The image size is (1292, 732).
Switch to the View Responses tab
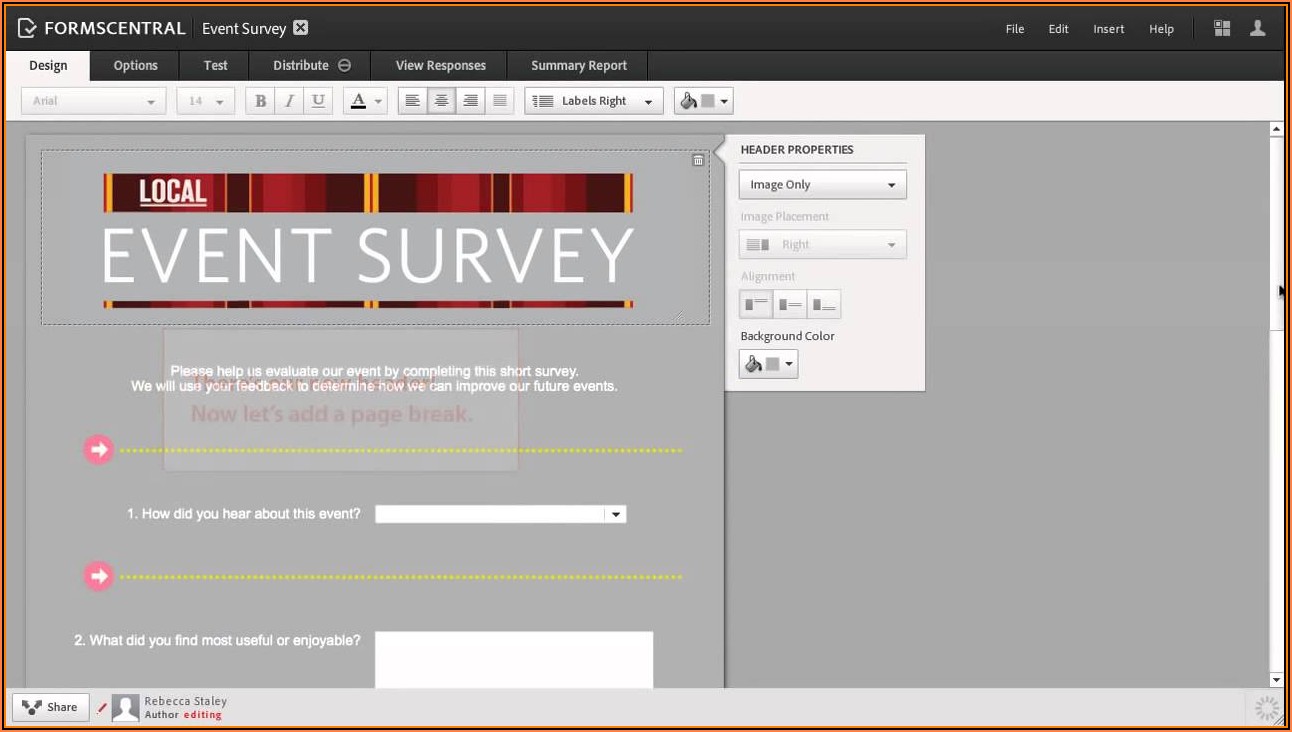(440, 66)
